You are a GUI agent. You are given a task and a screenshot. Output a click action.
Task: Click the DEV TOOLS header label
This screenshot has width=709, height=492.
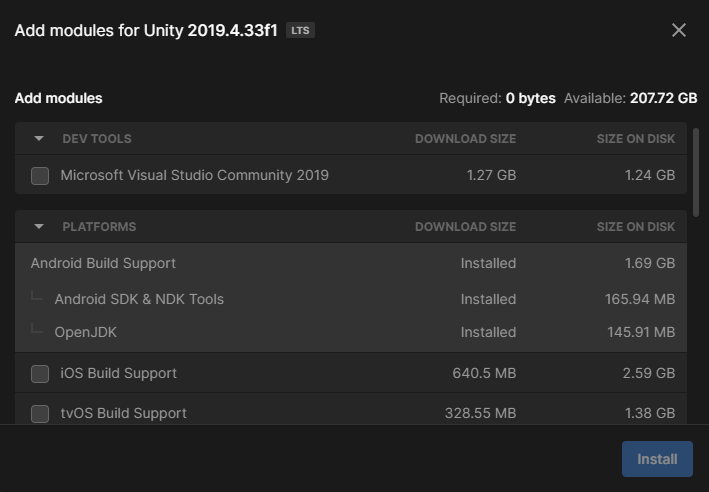[x=97, y=138]
